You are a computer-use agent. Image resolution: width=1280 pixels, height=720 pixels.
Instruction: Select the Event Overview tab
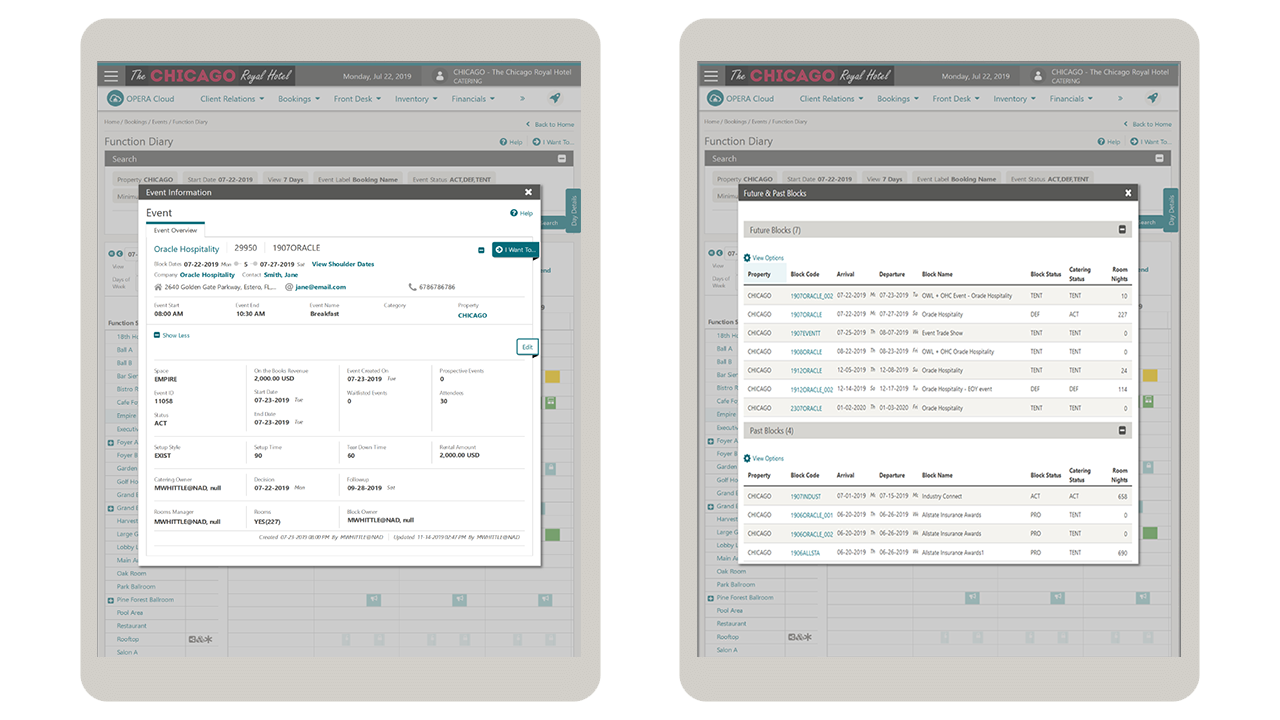(175, 230)
